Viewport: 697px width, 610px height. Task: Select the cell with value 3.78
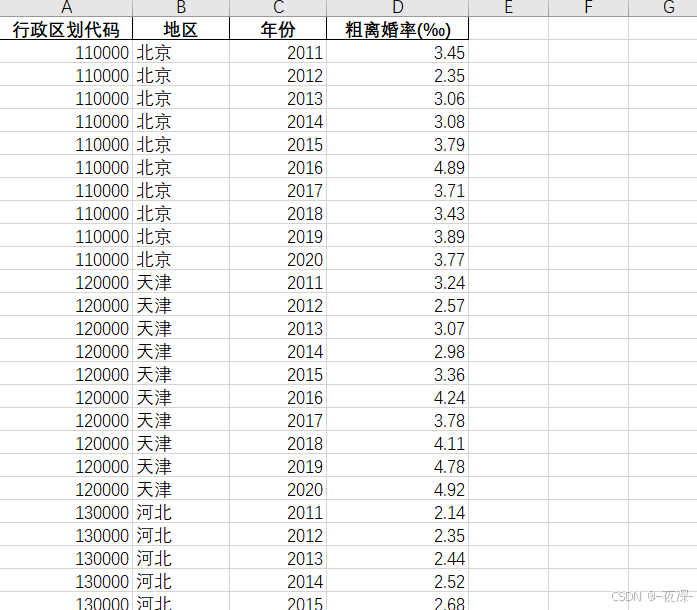[x=398, y=421]
